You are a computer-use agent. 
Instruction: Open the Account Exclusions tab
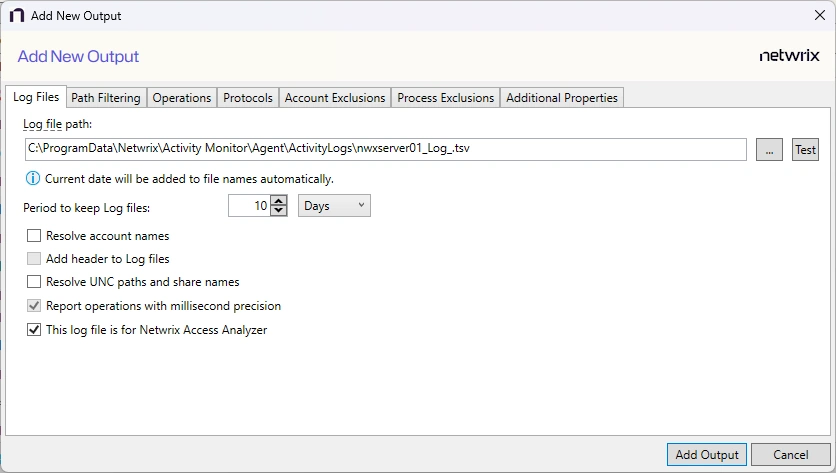(x=335, y=98)
